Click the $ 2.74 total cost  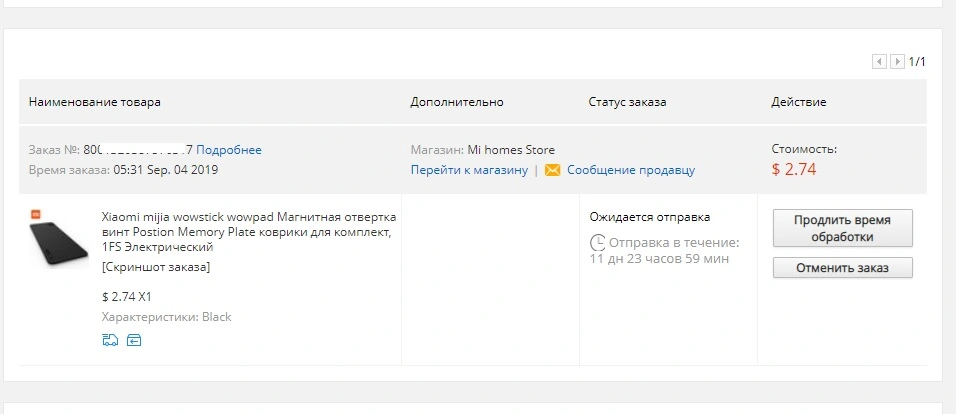[794, 170]
